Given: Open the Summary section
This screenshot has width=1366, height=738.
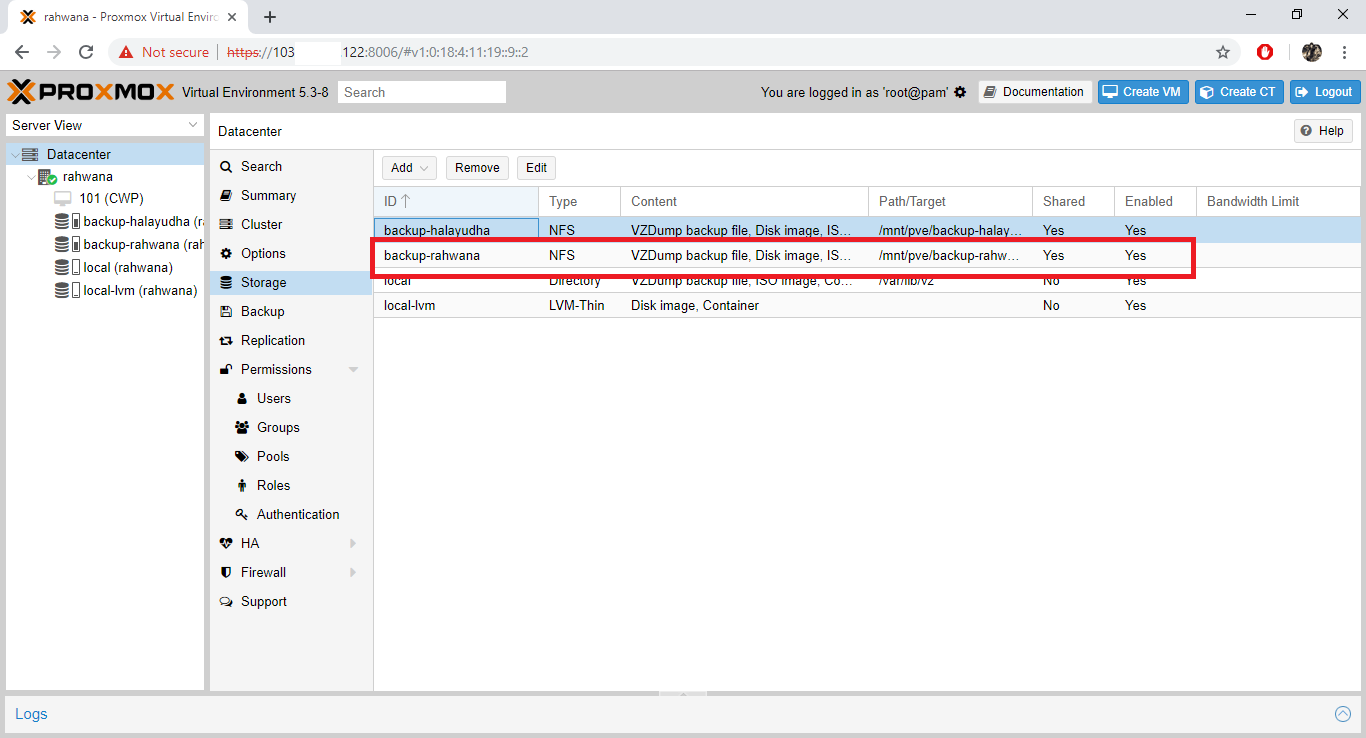Looking at the screenshot, I should click(291, 196).
